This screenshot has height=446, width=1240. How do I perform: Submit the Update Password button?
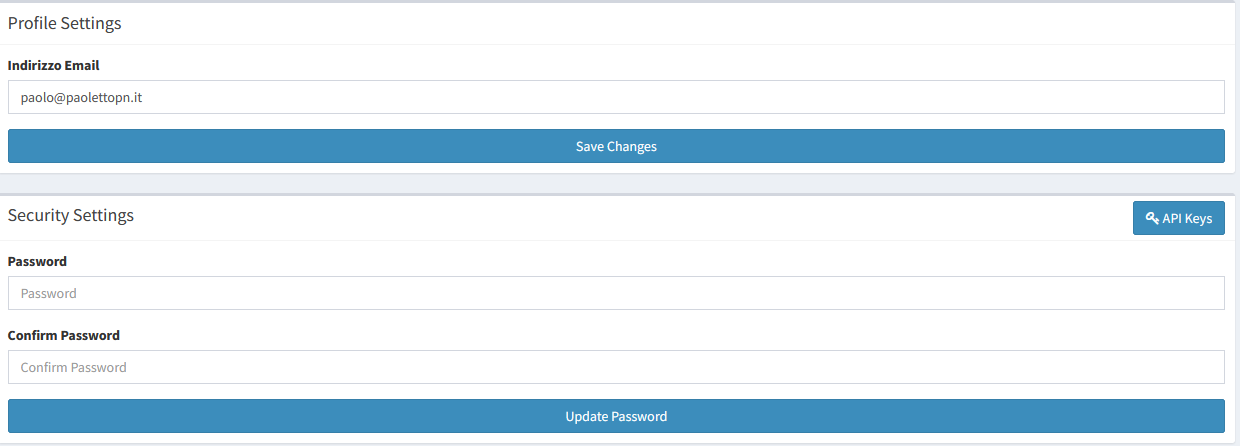(x=616, y=416)
